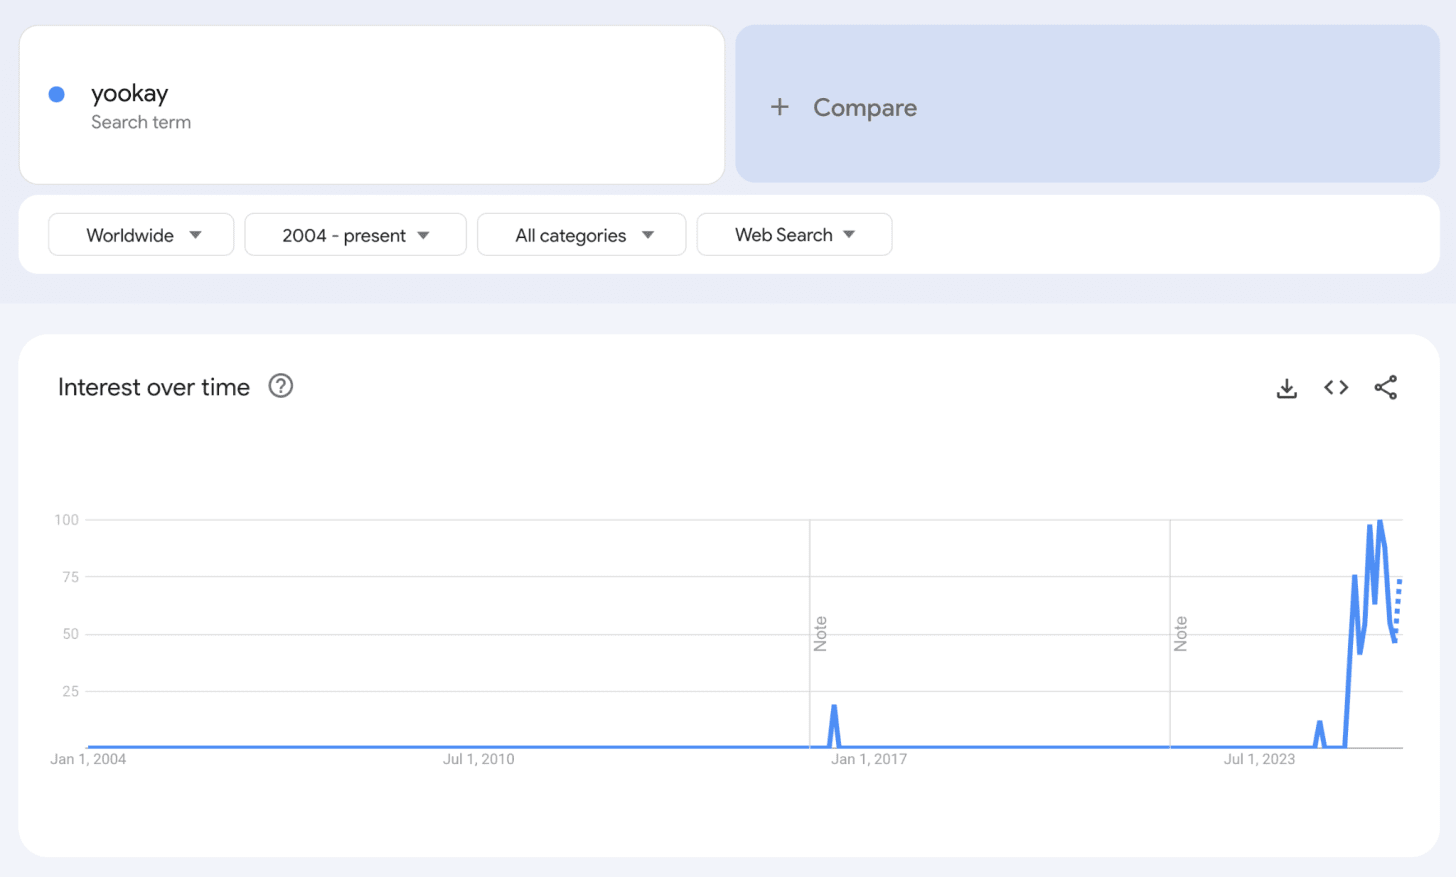Click the 100 y-axis label
Viewport: 1456px width, 877px height.
(66, 520)
